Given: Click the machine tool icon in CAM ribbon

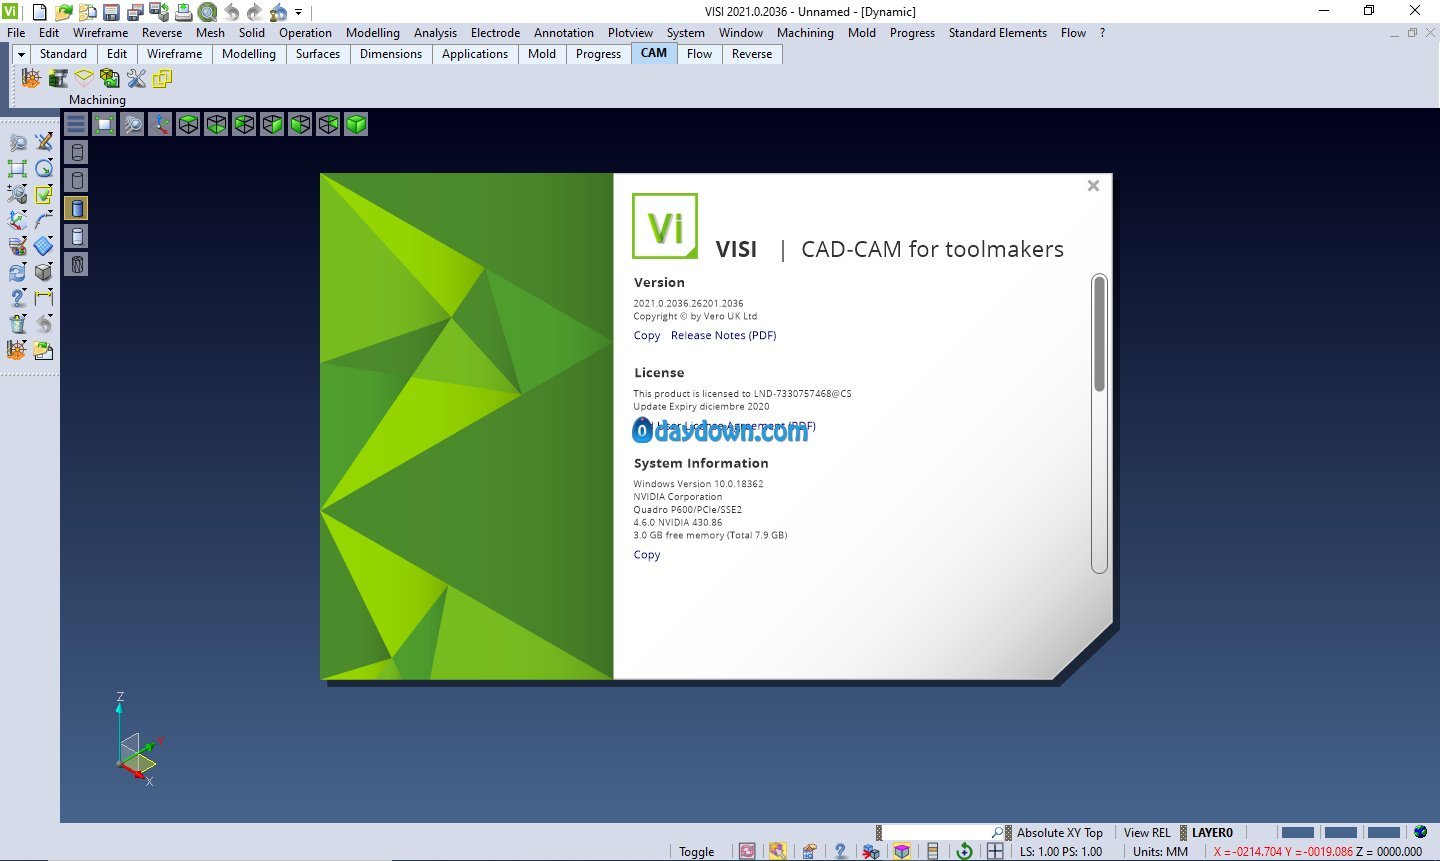Looking at the screenshot, I should point(58,78).
